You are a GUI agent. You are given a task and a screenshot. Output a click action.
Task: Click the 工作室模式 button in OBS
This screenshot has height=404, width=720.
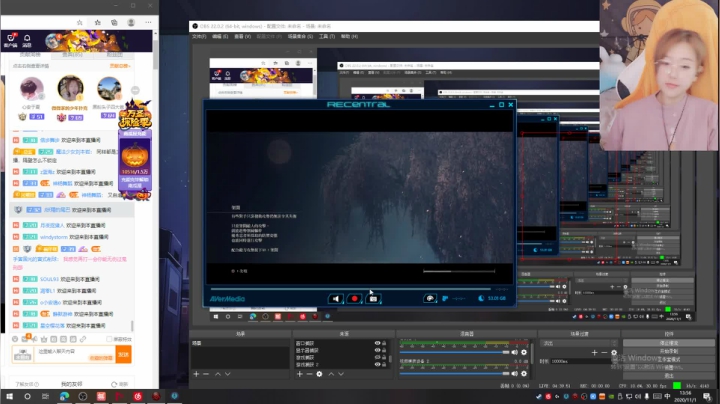click(x=669, y=359)
